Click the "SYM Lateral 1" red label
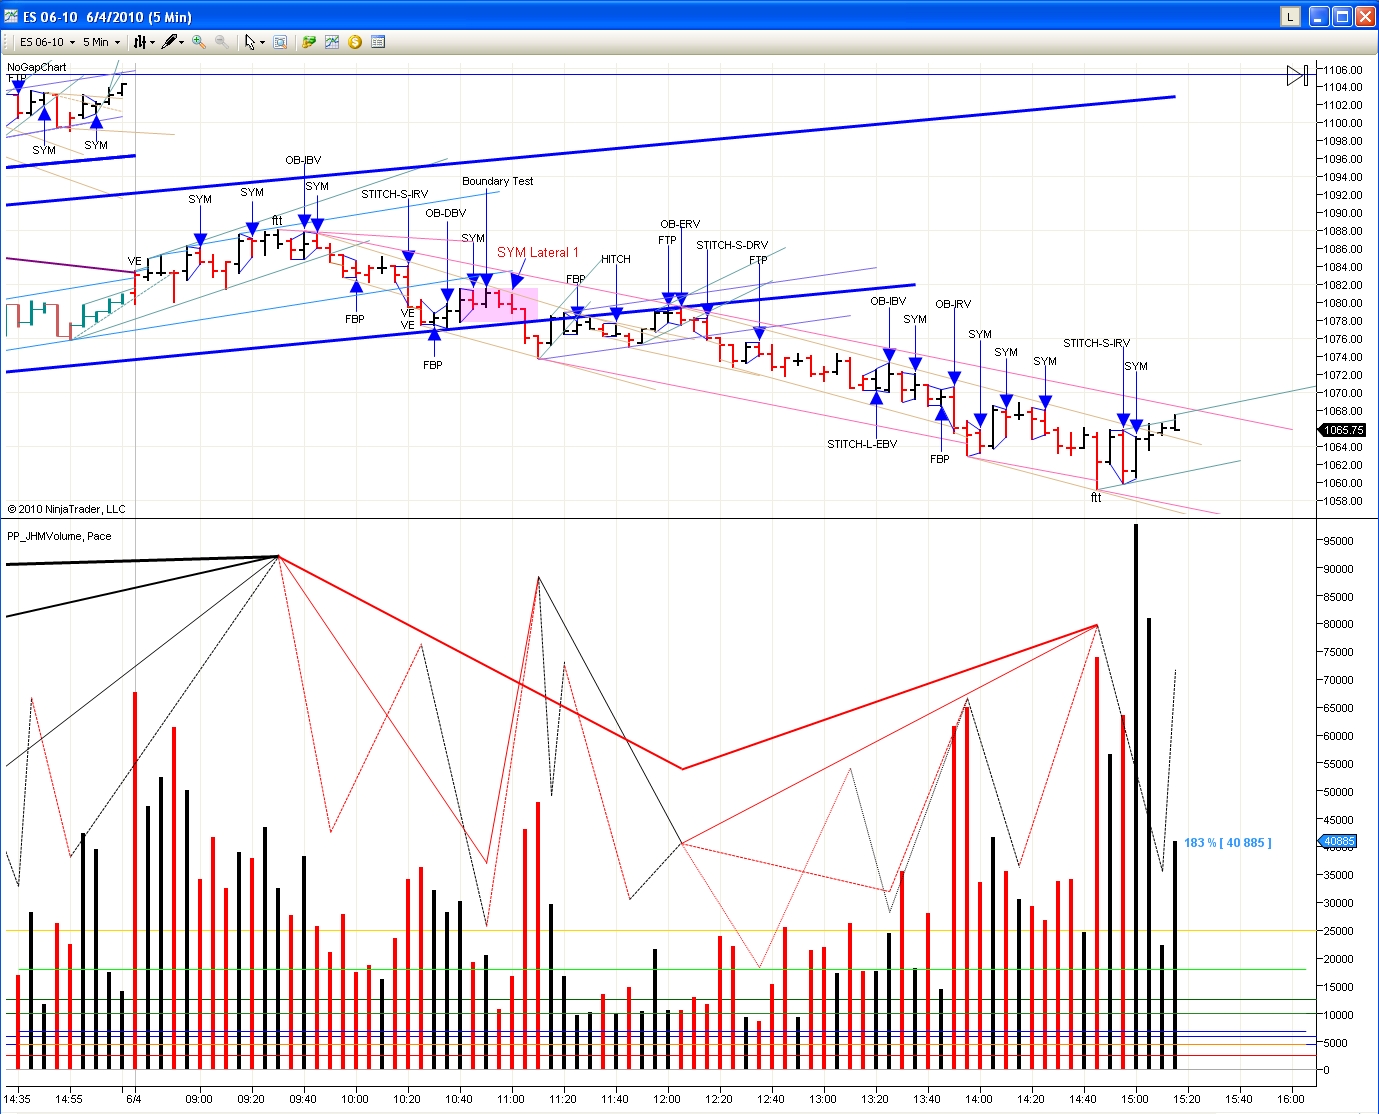 pos(538,252)
